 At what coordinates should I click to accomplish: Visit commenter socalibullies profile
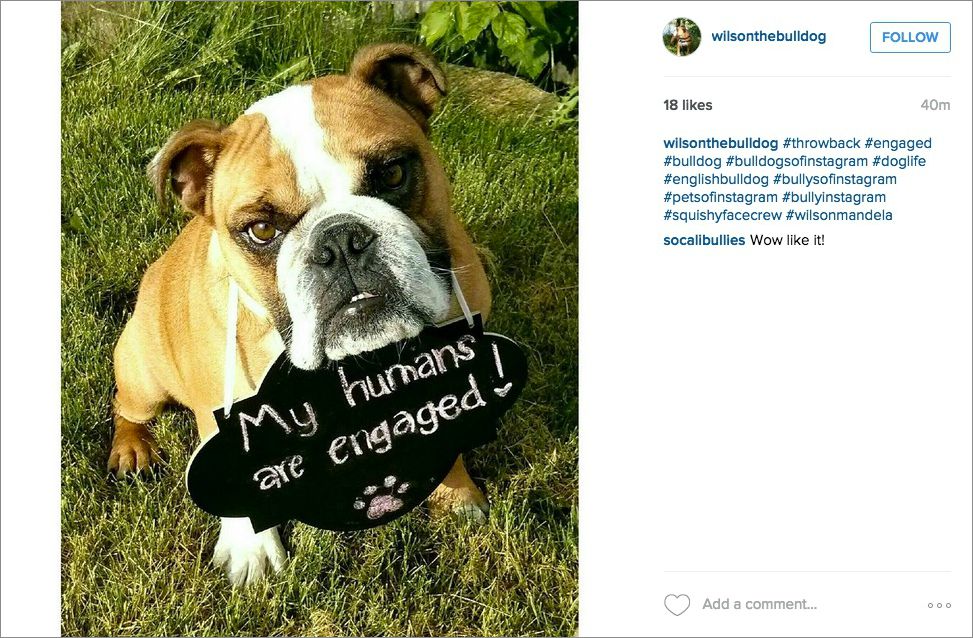click(704, 240)
